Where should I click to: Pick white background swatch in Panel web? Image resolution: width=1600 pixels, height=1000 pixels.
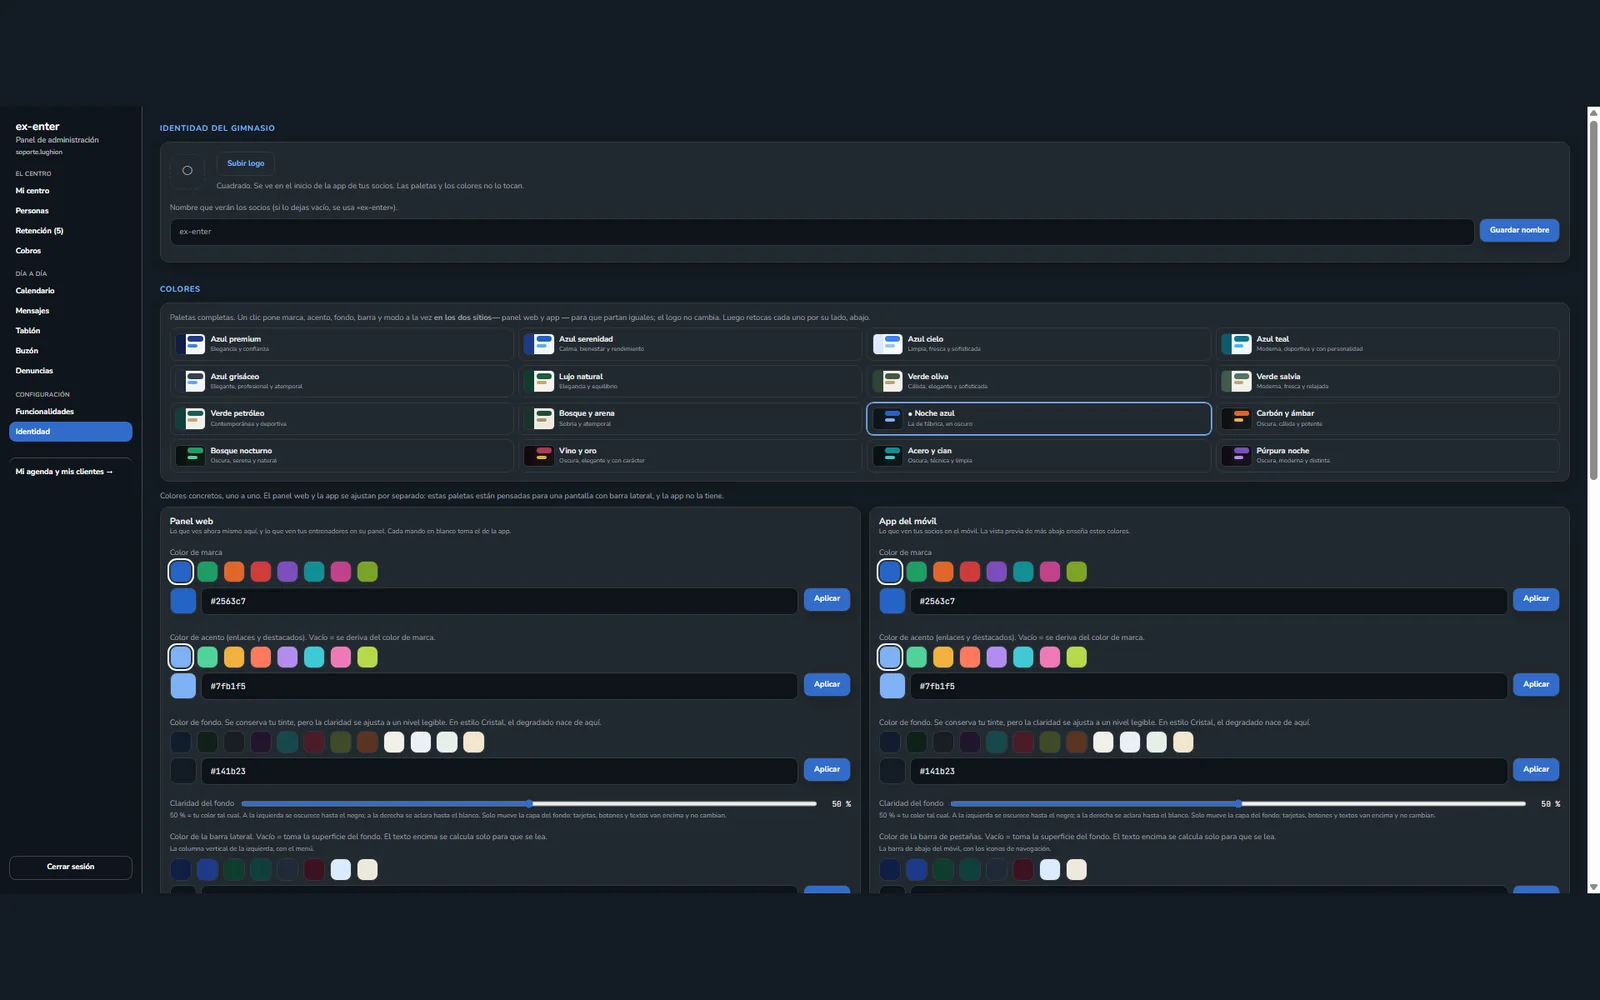pyautogui.click(x=394, y=742)
